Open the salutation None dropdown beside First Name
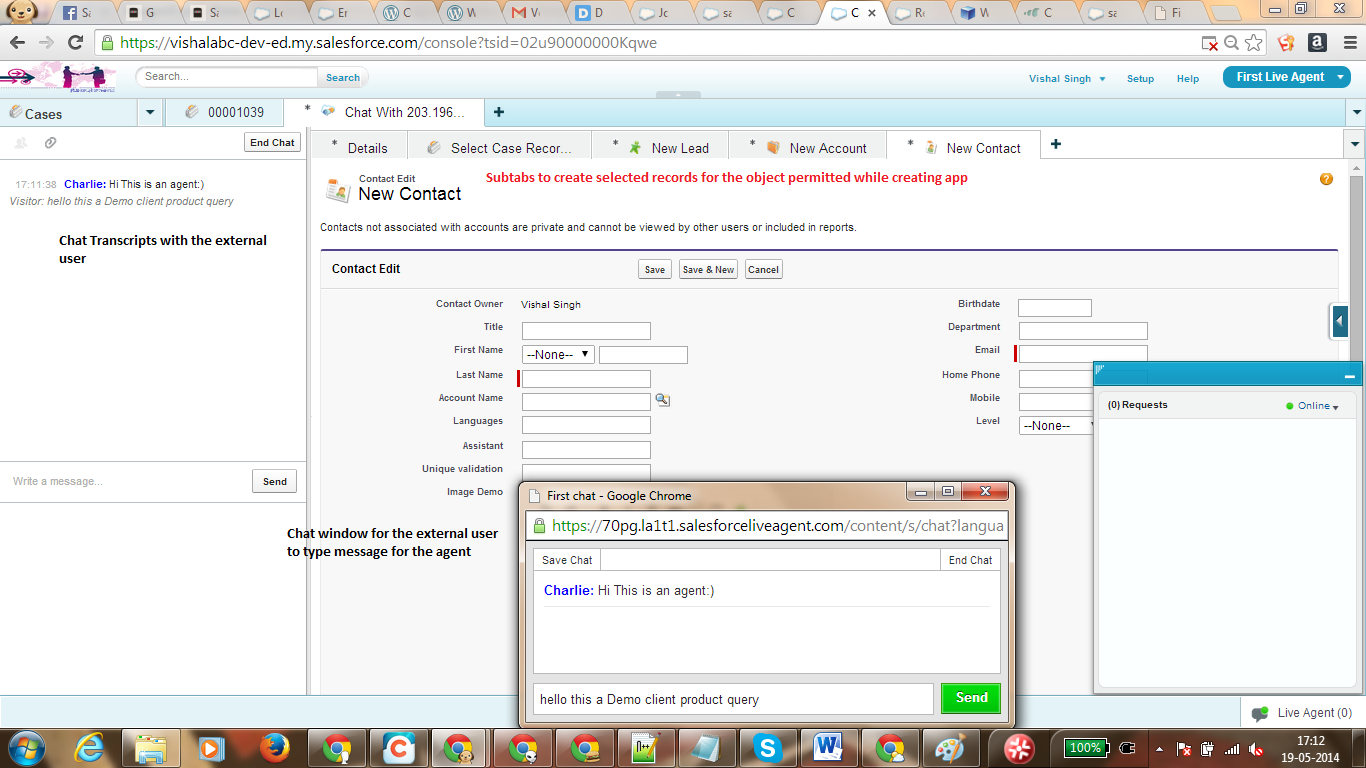1366x768 pixels. click(x=557, y=353)
